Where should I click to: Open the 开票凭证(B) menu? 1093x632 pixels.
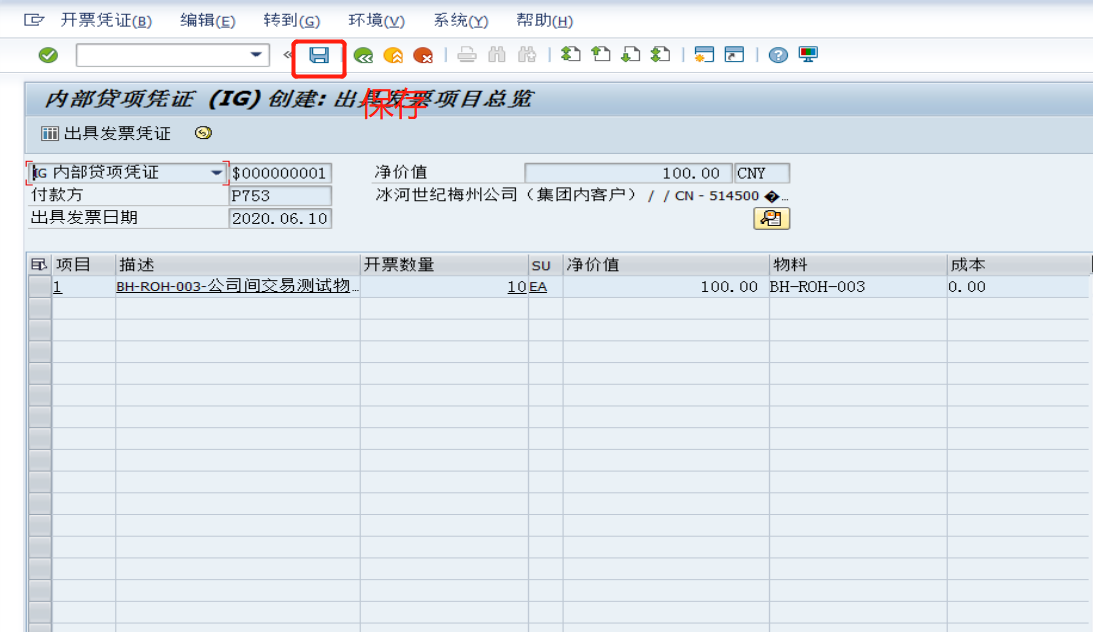pyautogui.click(x=106, y=20)
